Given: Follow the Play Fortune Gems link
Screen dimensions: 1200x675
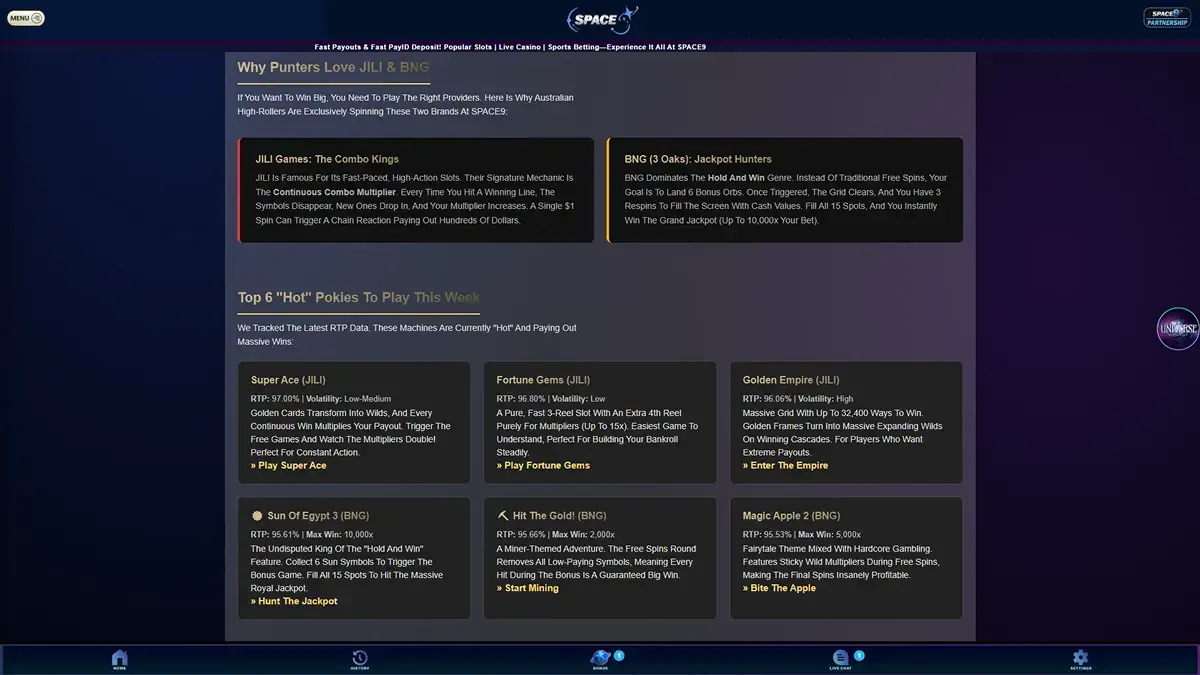Looking at the screenshot, I should pyautogui.click(x=543, y=465).
